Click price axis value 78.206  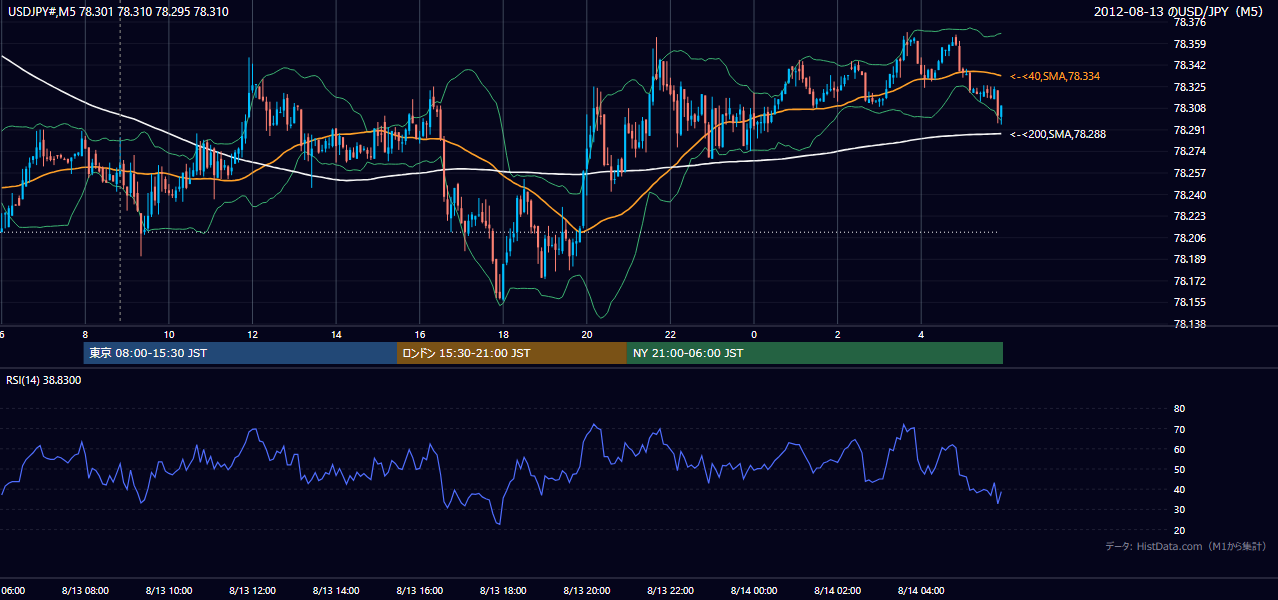point(1190,238)
